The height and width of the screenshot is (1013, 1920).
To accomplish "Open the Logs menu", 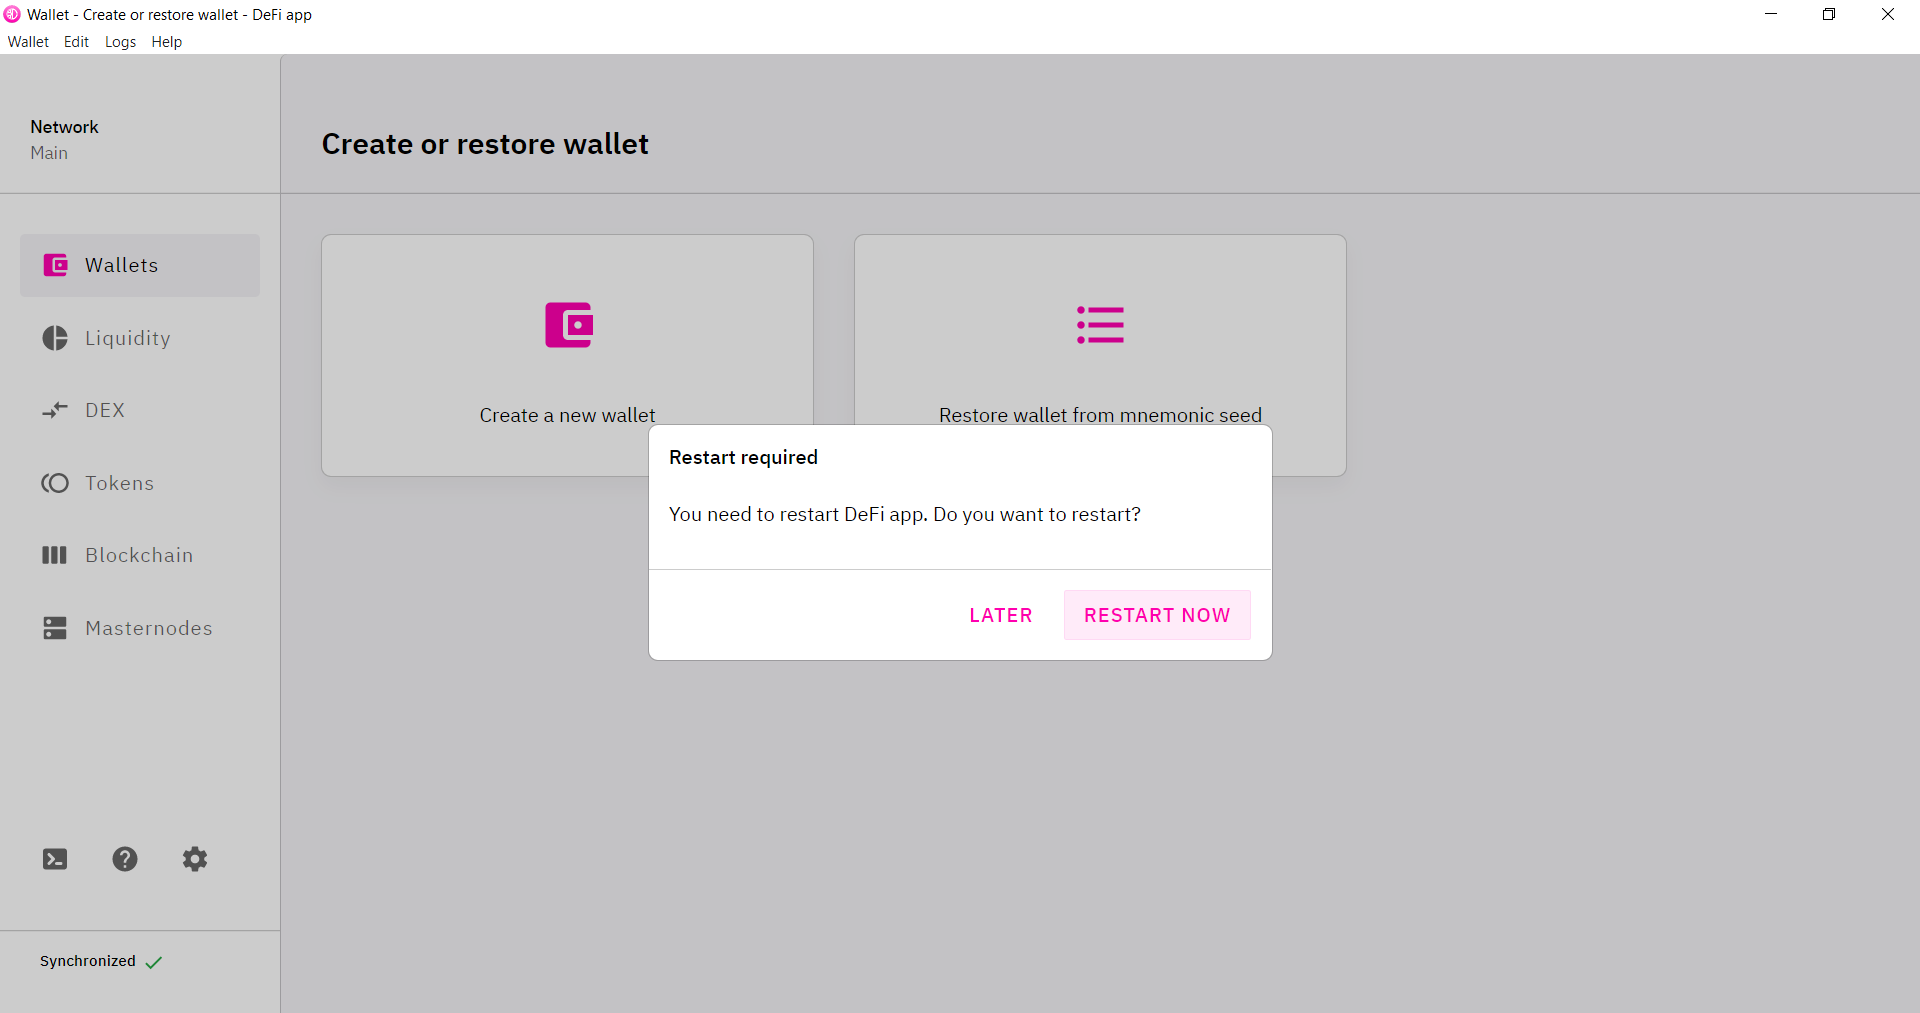I will [x=120, y=42].
